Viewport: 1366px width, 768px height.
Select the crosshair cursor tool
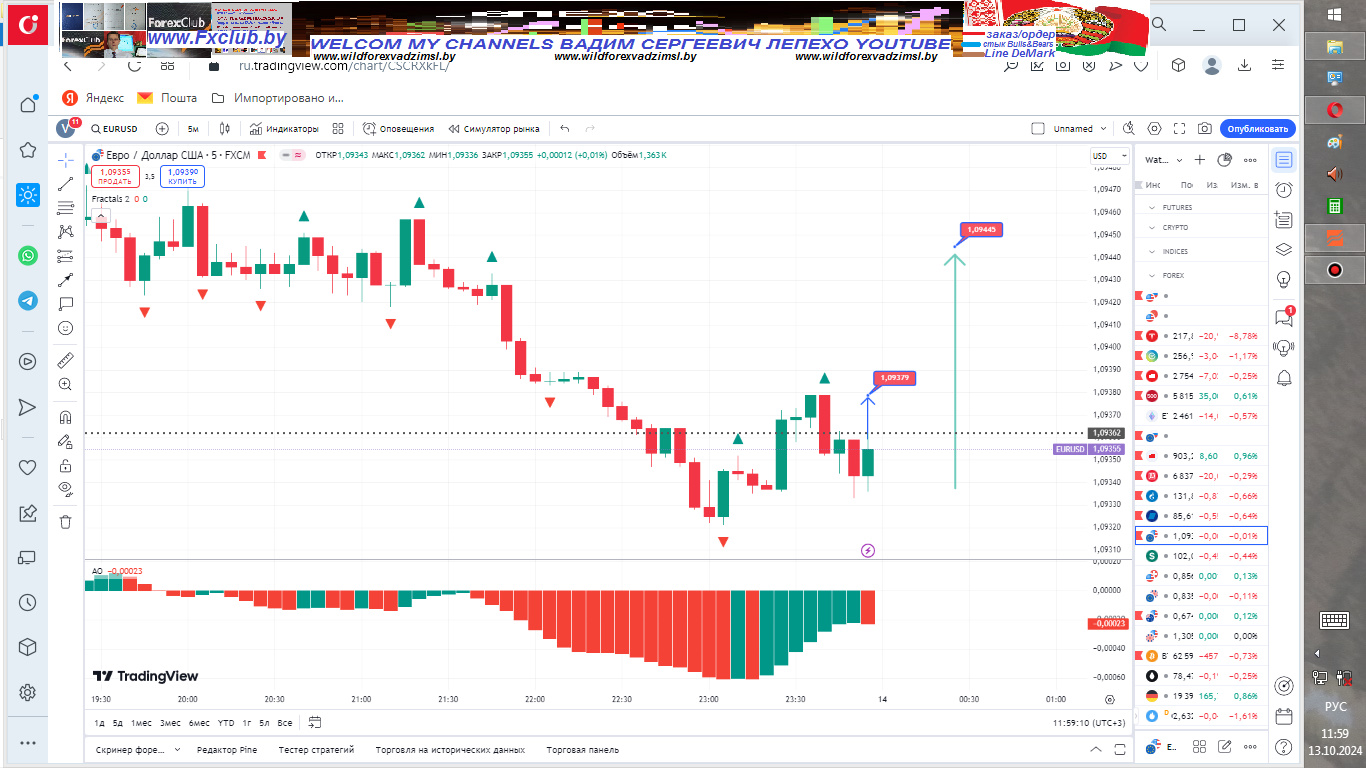[x=65, y=160]
